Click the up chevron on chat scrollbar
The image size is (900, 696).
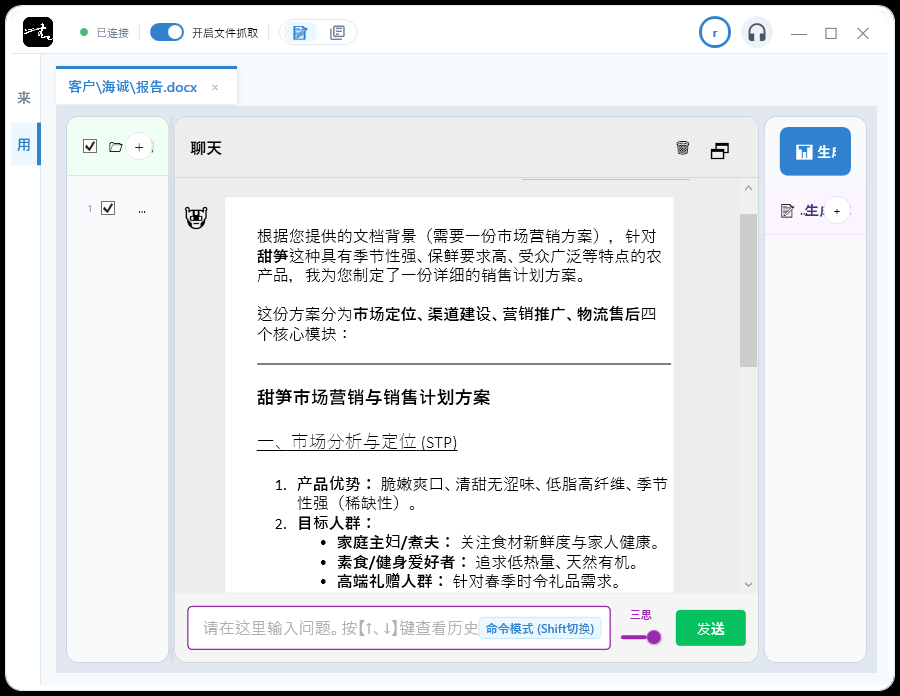click(x=748, y=187)
